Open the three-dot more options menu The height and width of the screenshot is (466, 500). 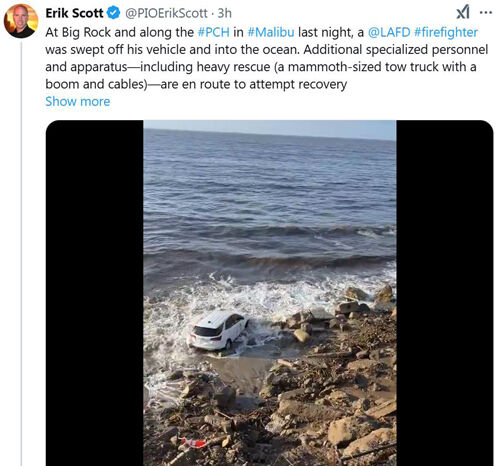point(486,13)
